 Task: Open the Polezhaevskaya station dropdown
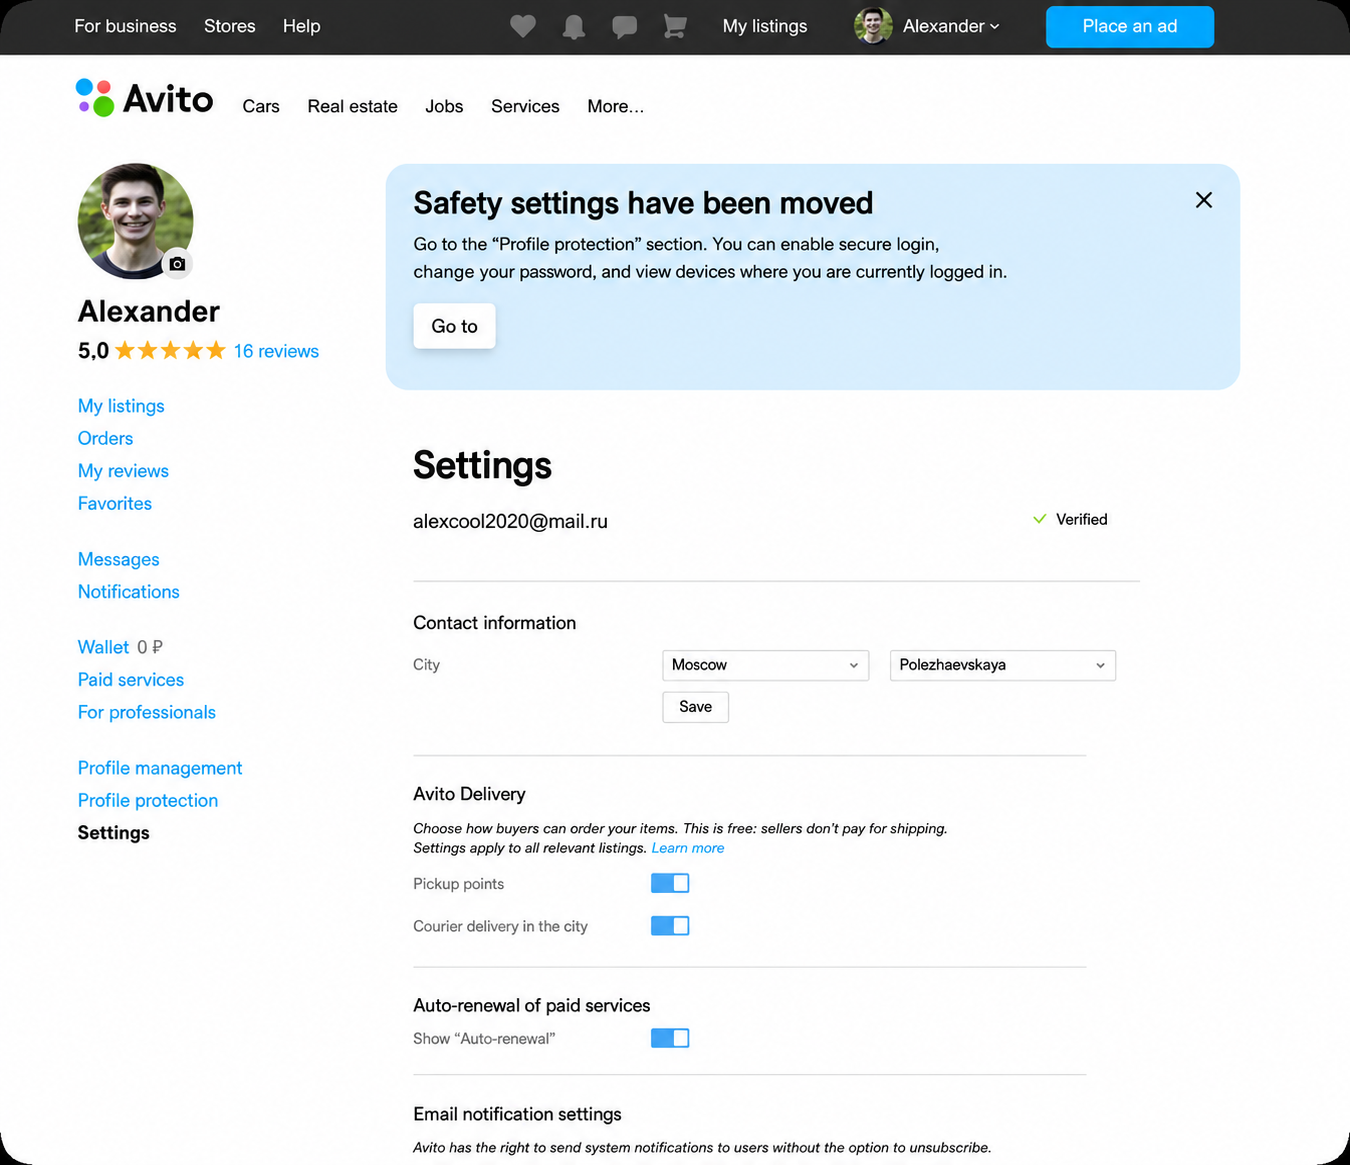1003,665
